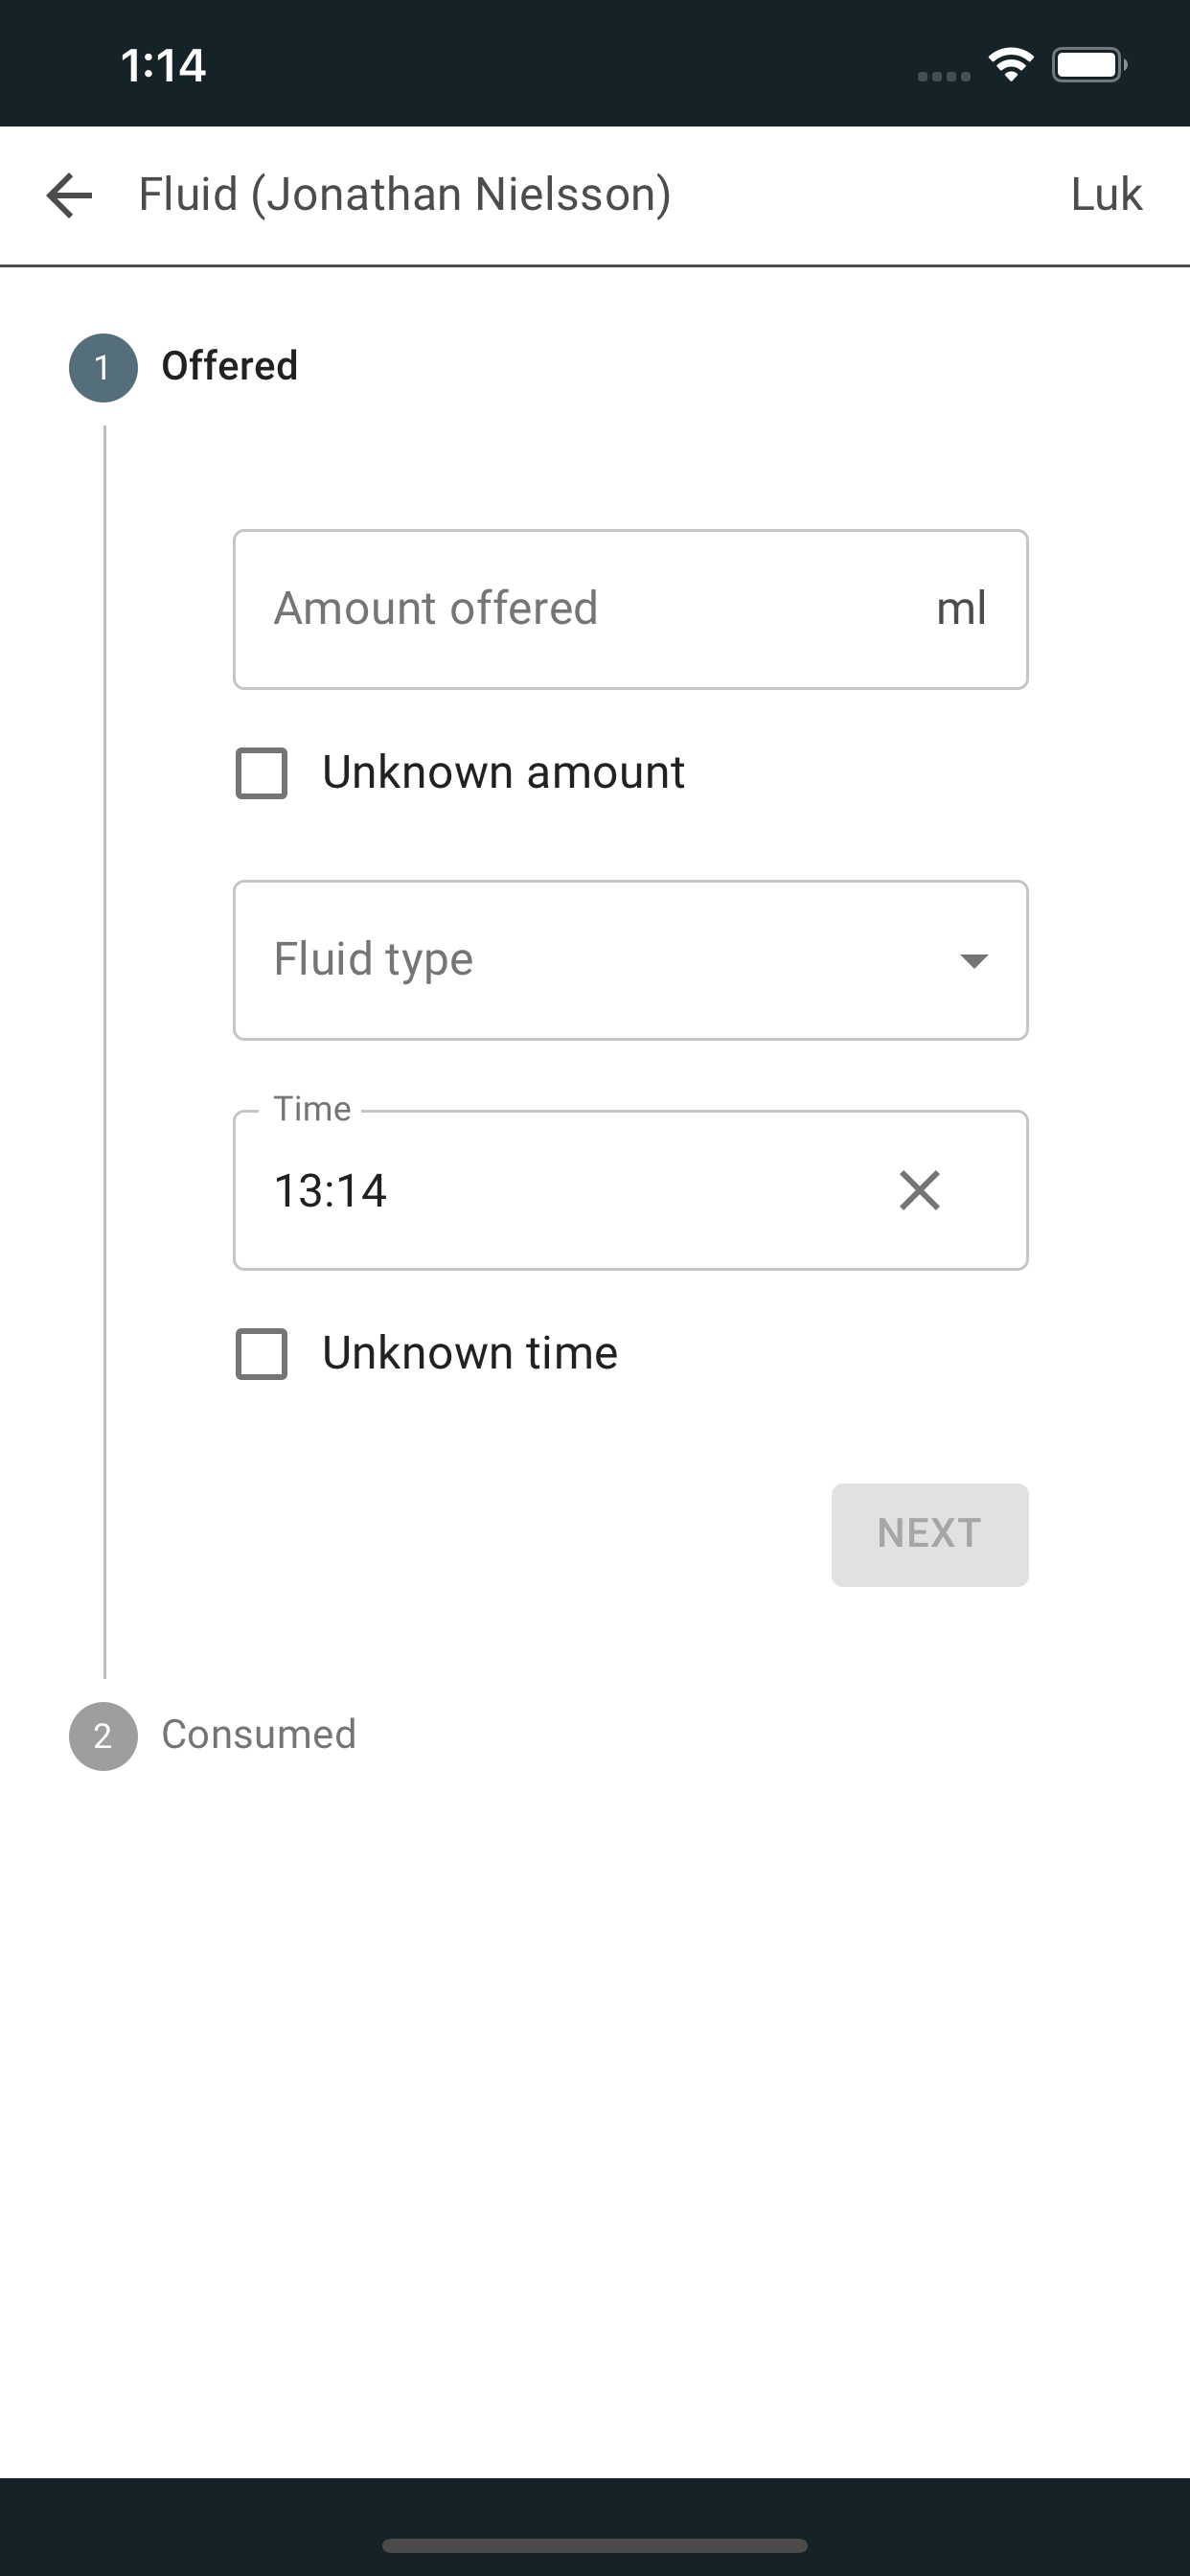Focus the Amount offered input field
Screen dimensions: 1190x2576
point(590,609)
